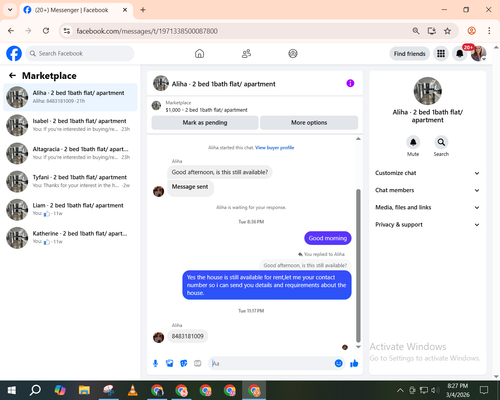Viewport: 500px width, 400px height.
Task: Attach a file image icon
Action: [x=169, y=363]
